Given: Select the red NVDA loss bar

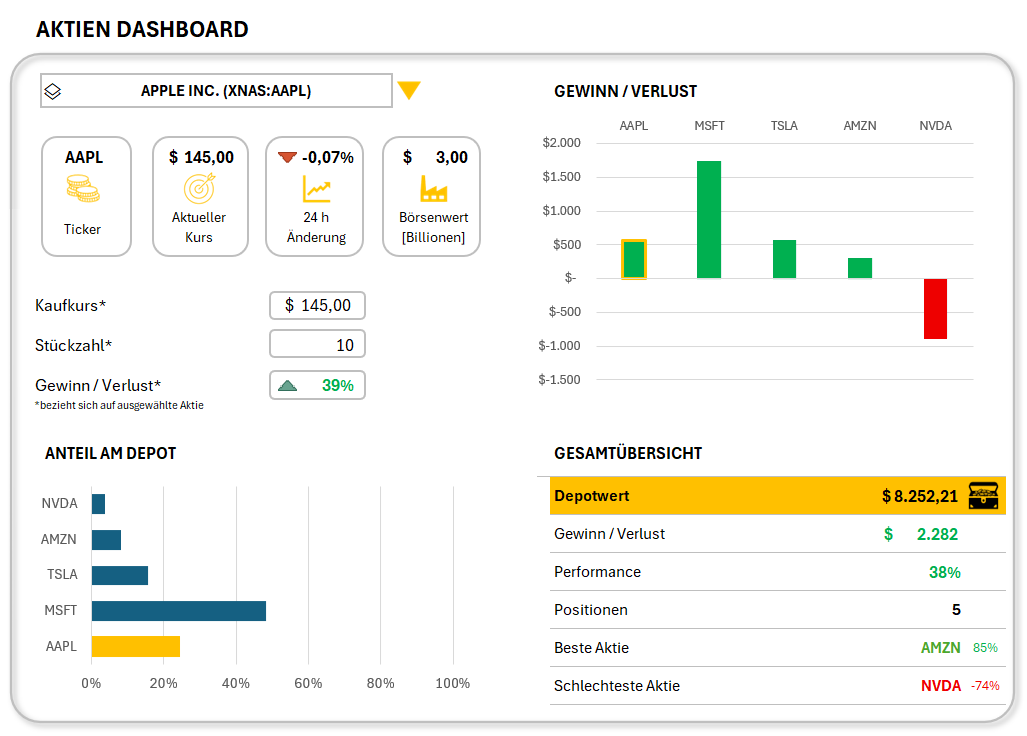Looking at the screenshot, I should (935, 308).
